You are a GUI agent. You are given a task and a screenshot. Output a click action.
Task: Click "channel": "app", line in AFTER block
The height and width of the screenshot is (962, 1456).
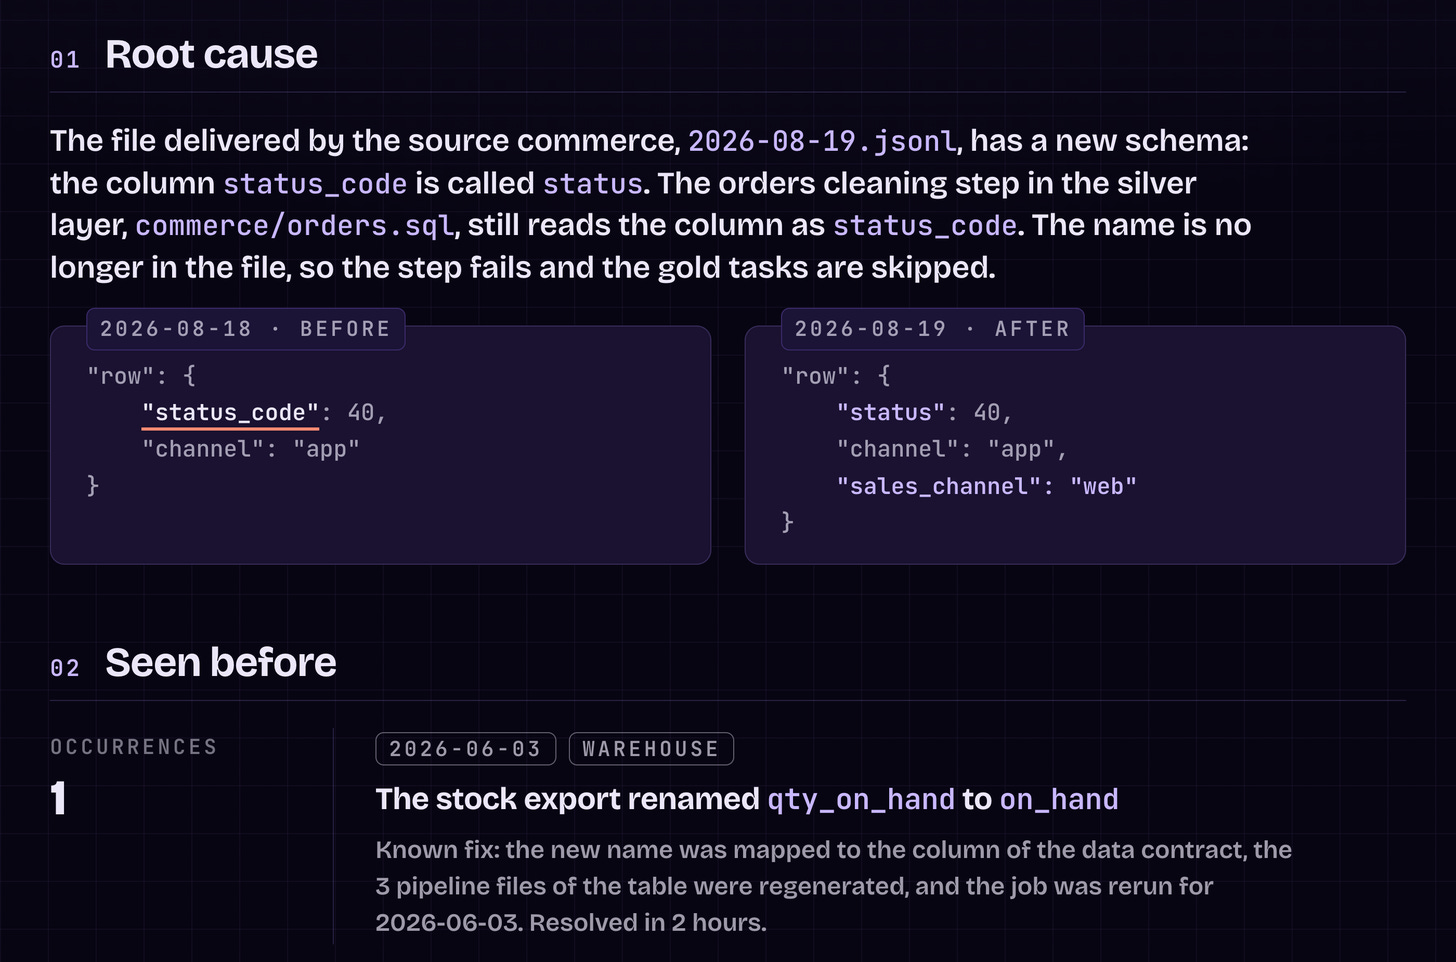click(x=952, y=449)
